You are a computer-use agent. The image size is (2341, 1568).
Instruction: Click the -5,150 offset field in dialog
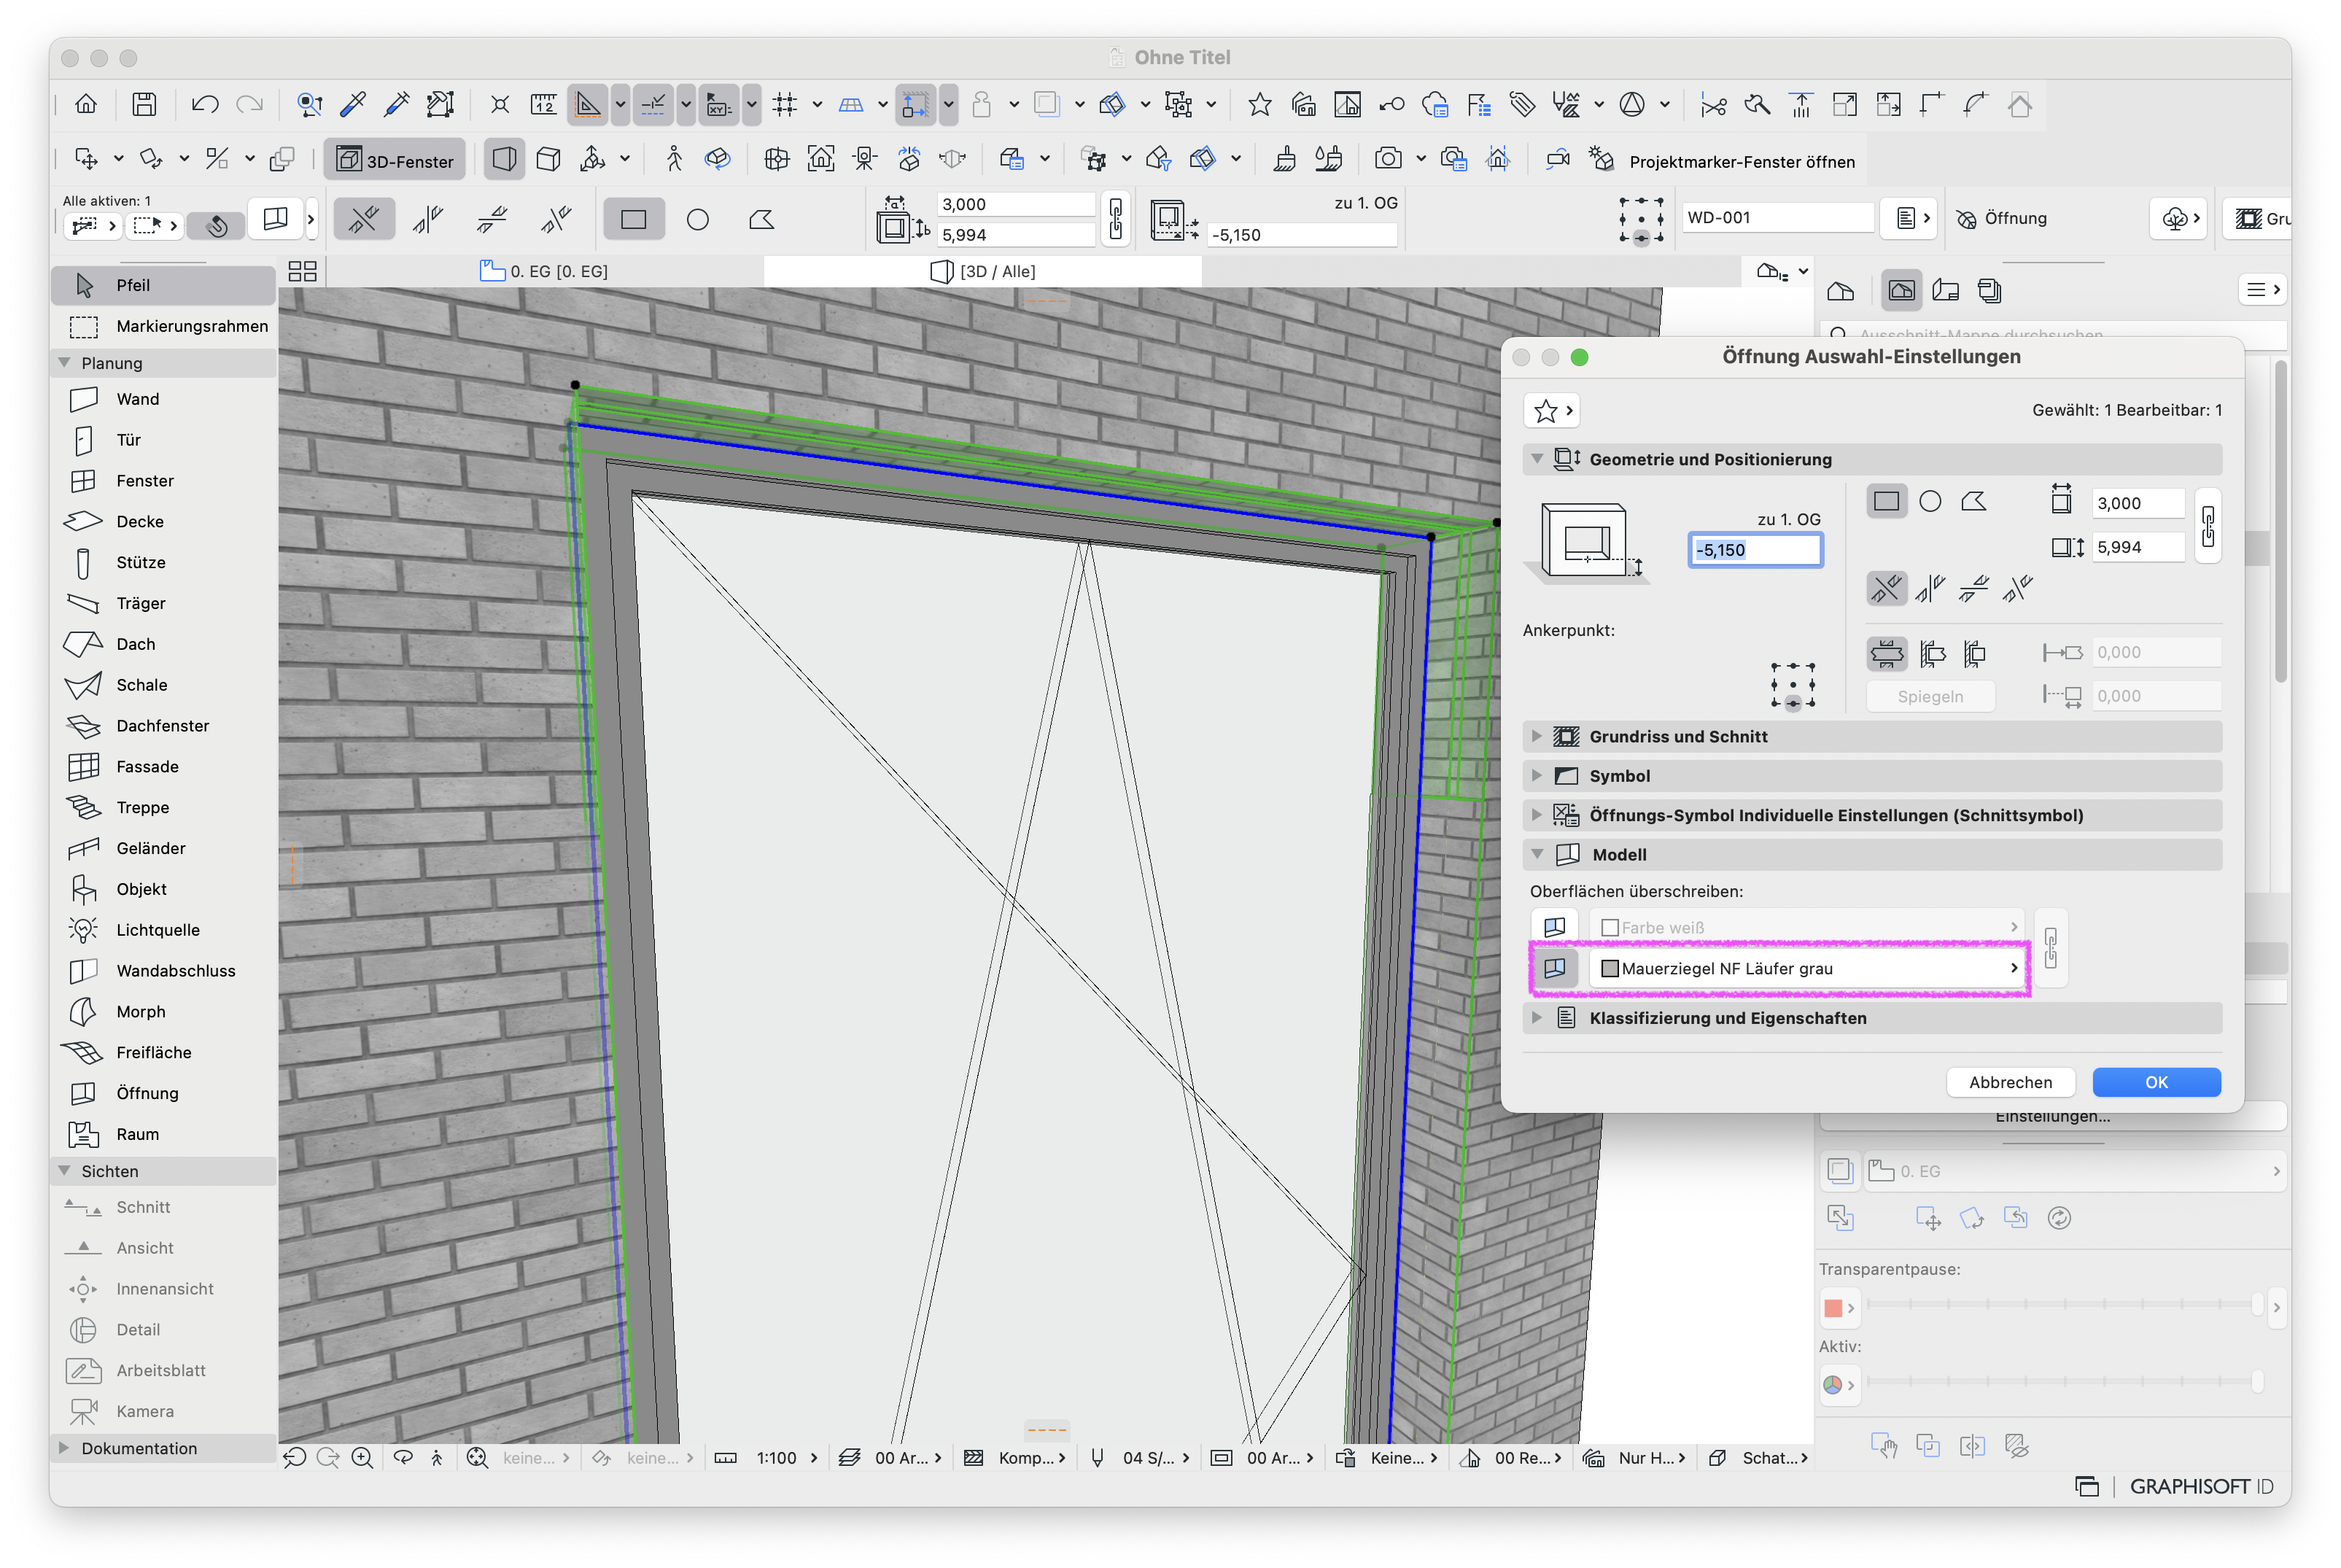(x=1755, y=550)
